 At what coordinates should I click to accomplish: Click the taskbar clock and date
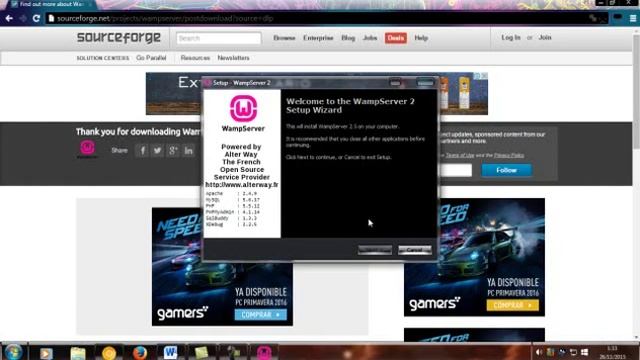click(612, 353)
